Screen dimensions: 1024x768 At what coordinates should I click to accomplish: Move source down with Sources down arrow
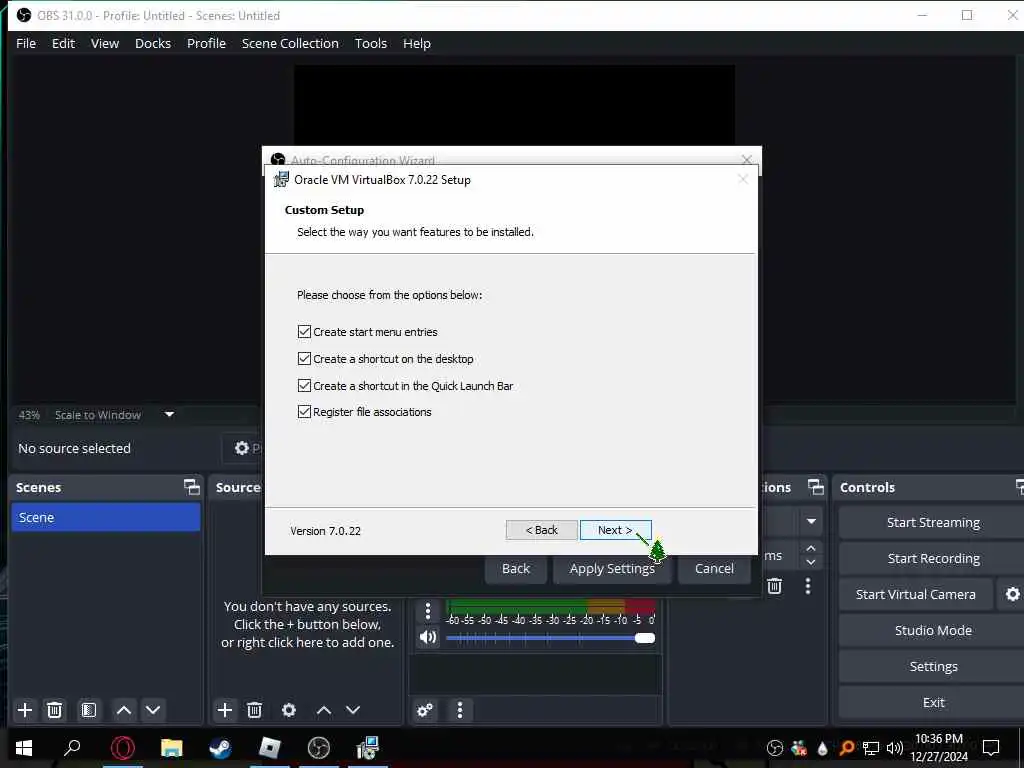pyautogui.click(x=353, y=710)
